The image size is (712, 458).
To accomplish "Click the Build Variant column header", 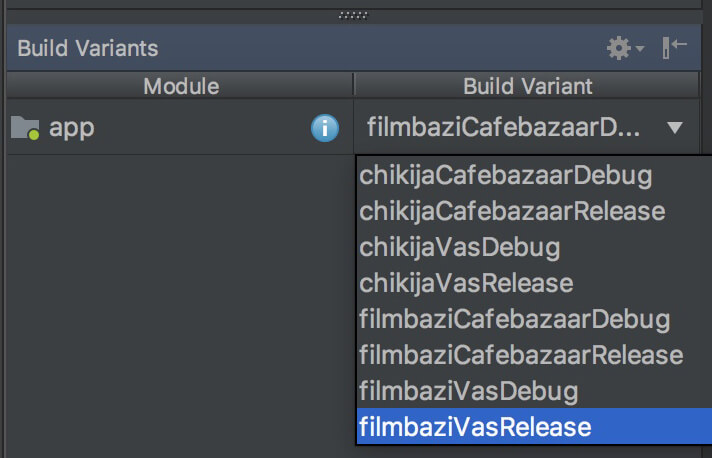I will (x=527, y=86).
